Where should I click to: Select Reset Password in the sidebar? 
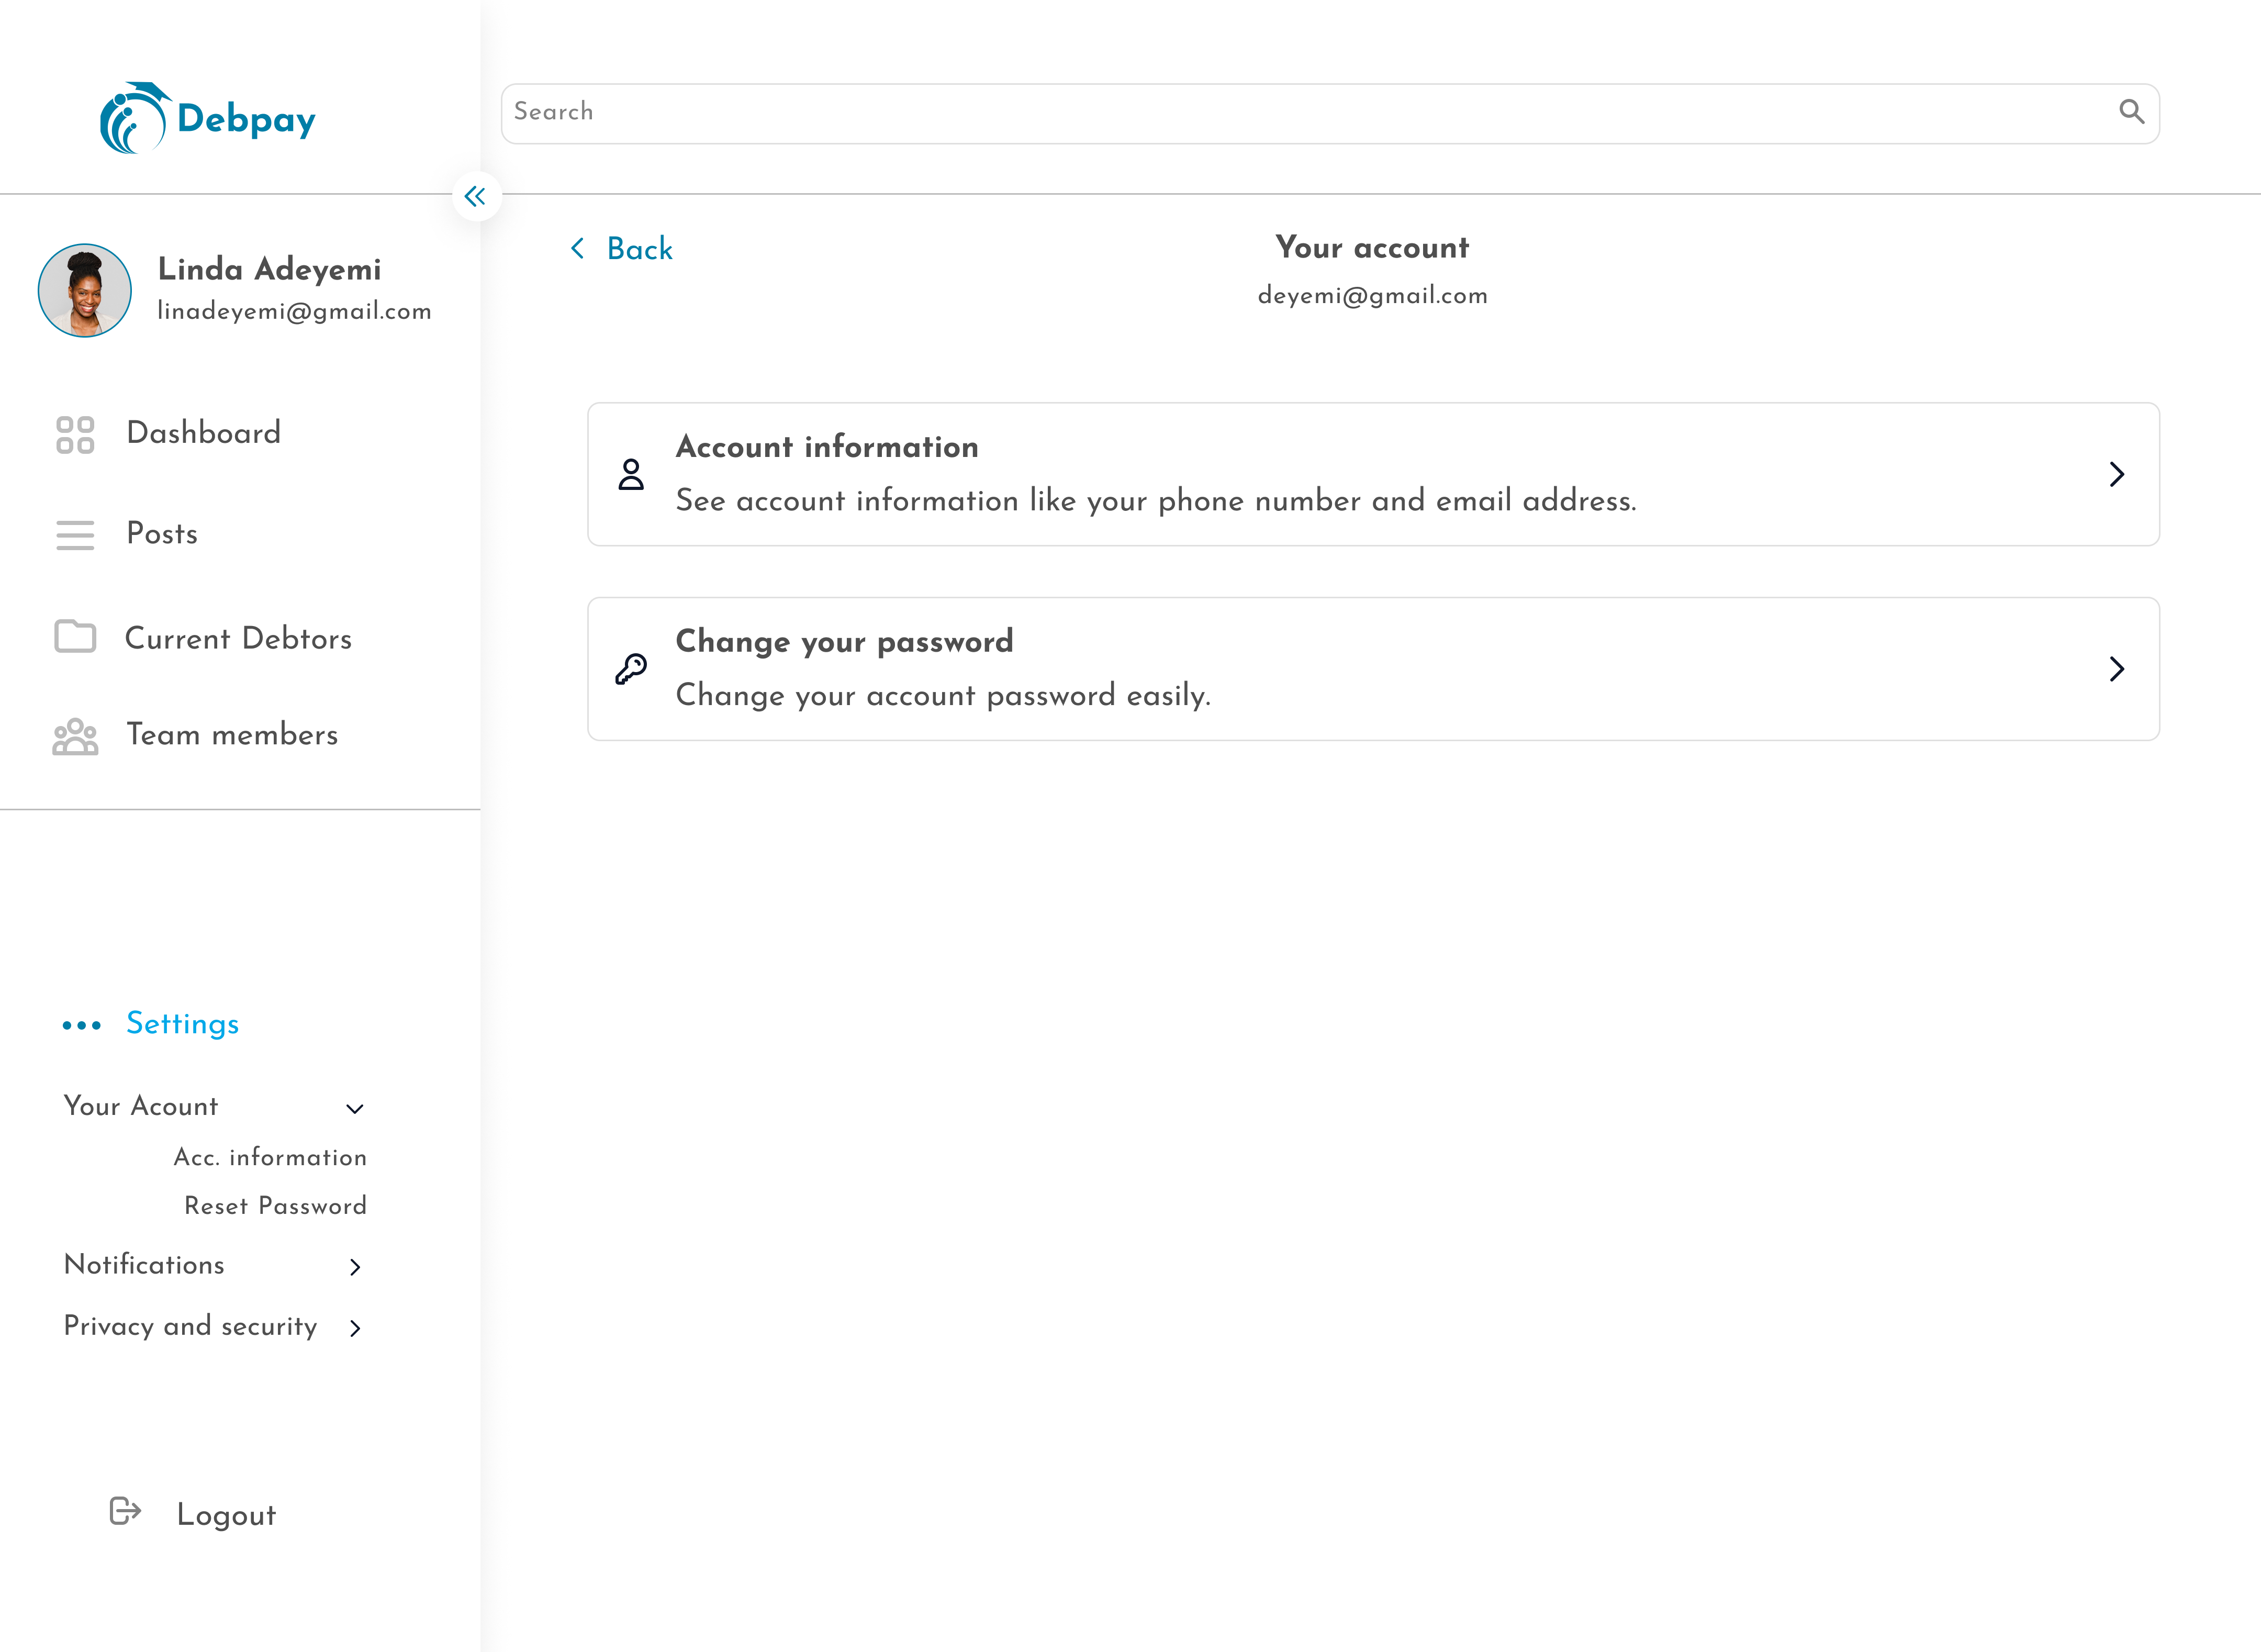click(275, 1206)
